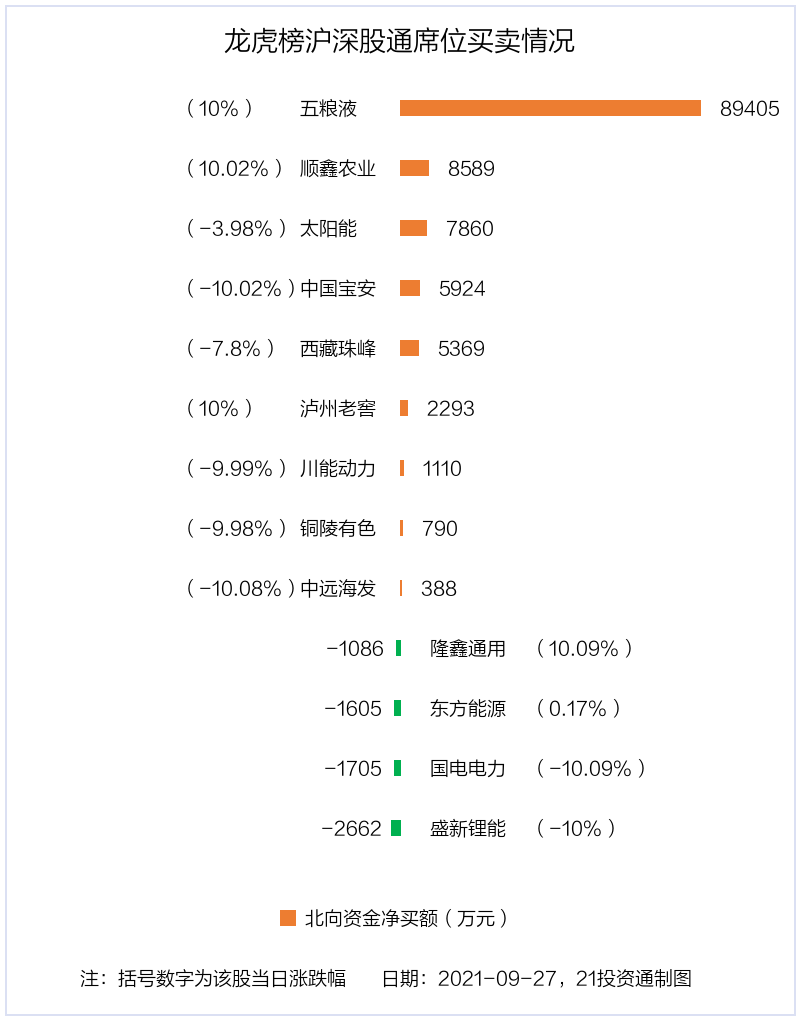Select the 西藏珠峰 orange bar
This screenshot has width=800, height=1020.
pos(409,348)
